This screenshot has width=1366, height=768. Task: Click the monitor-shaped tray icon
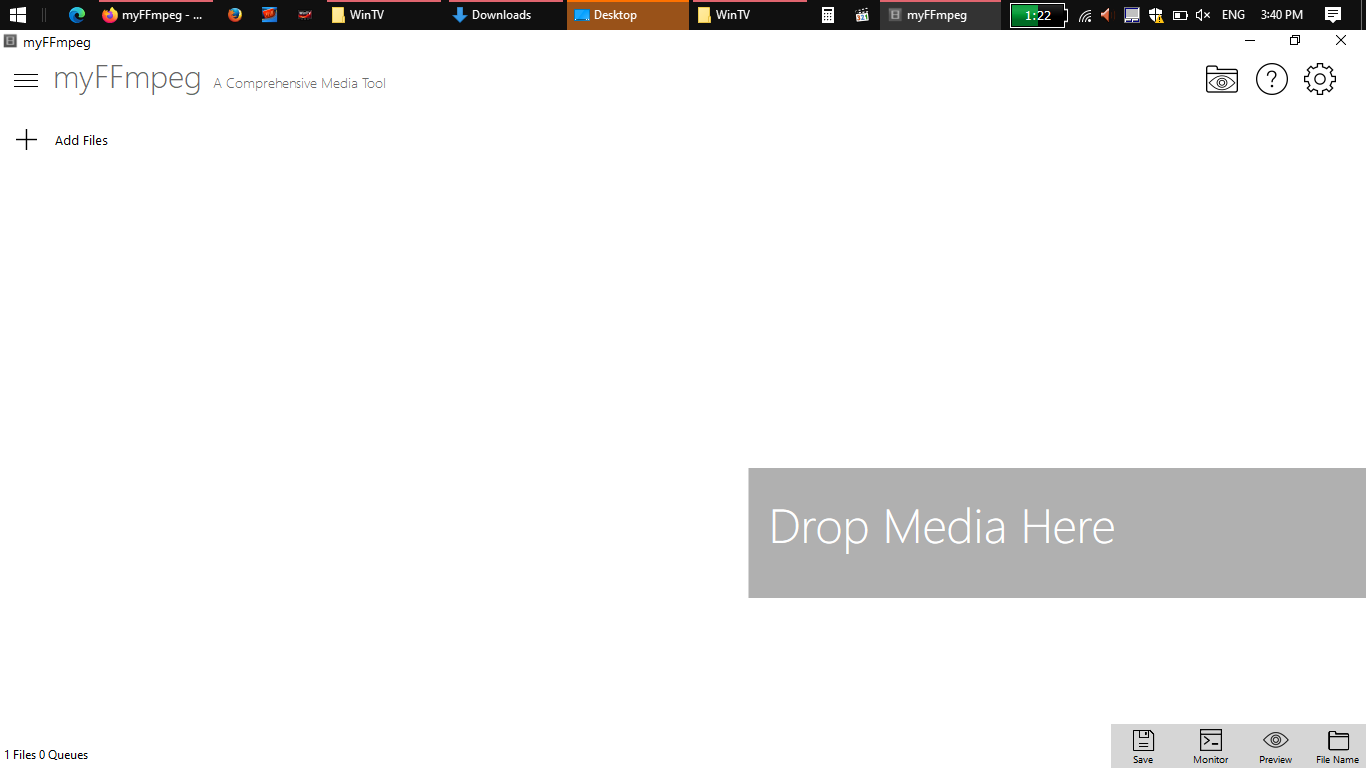1132,15
